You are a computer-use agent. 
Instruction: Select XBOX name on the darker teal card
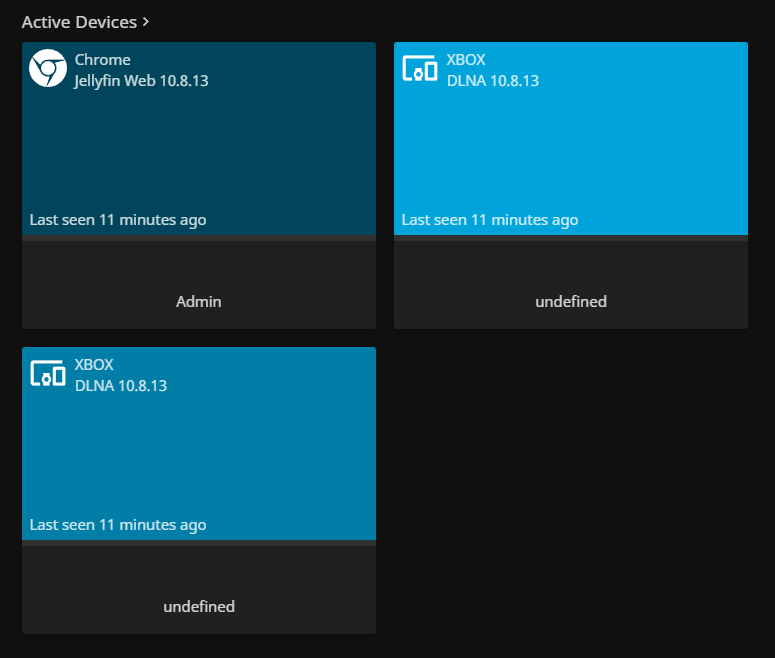(94, 365)
